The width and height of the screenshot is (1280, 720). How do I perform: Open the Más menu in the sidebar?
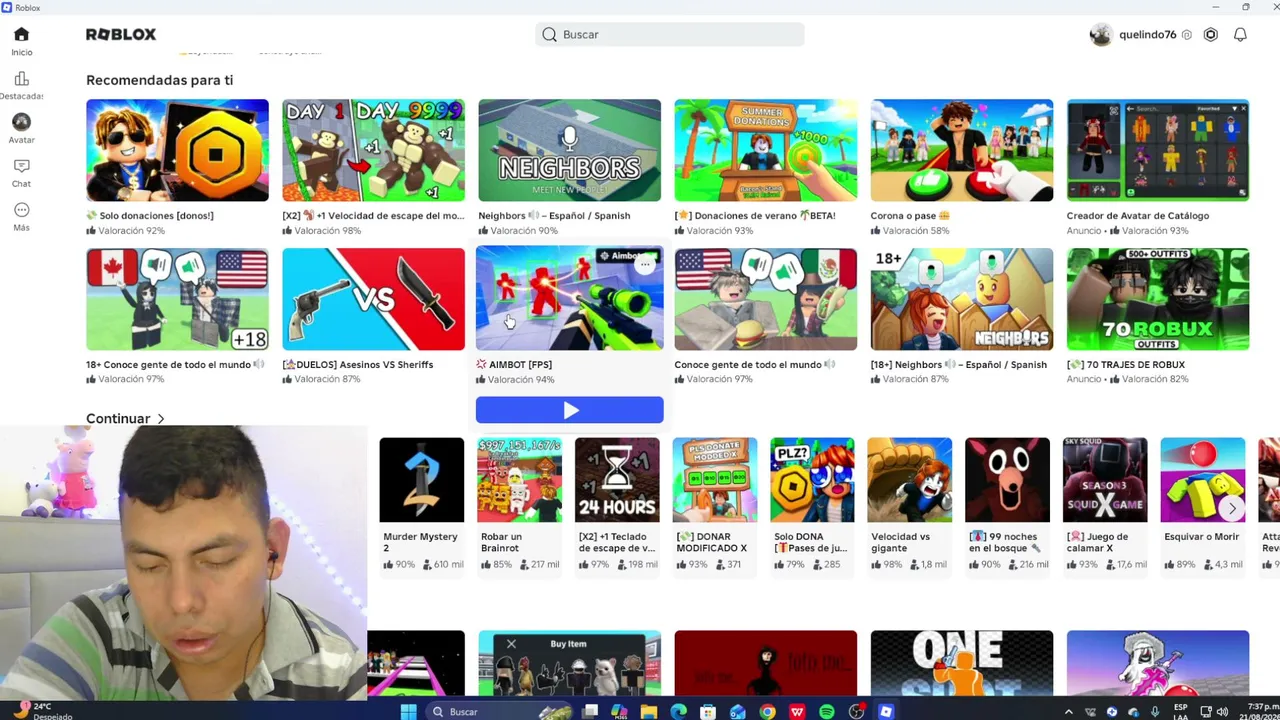pyautogui.click(x=21, y=216)
